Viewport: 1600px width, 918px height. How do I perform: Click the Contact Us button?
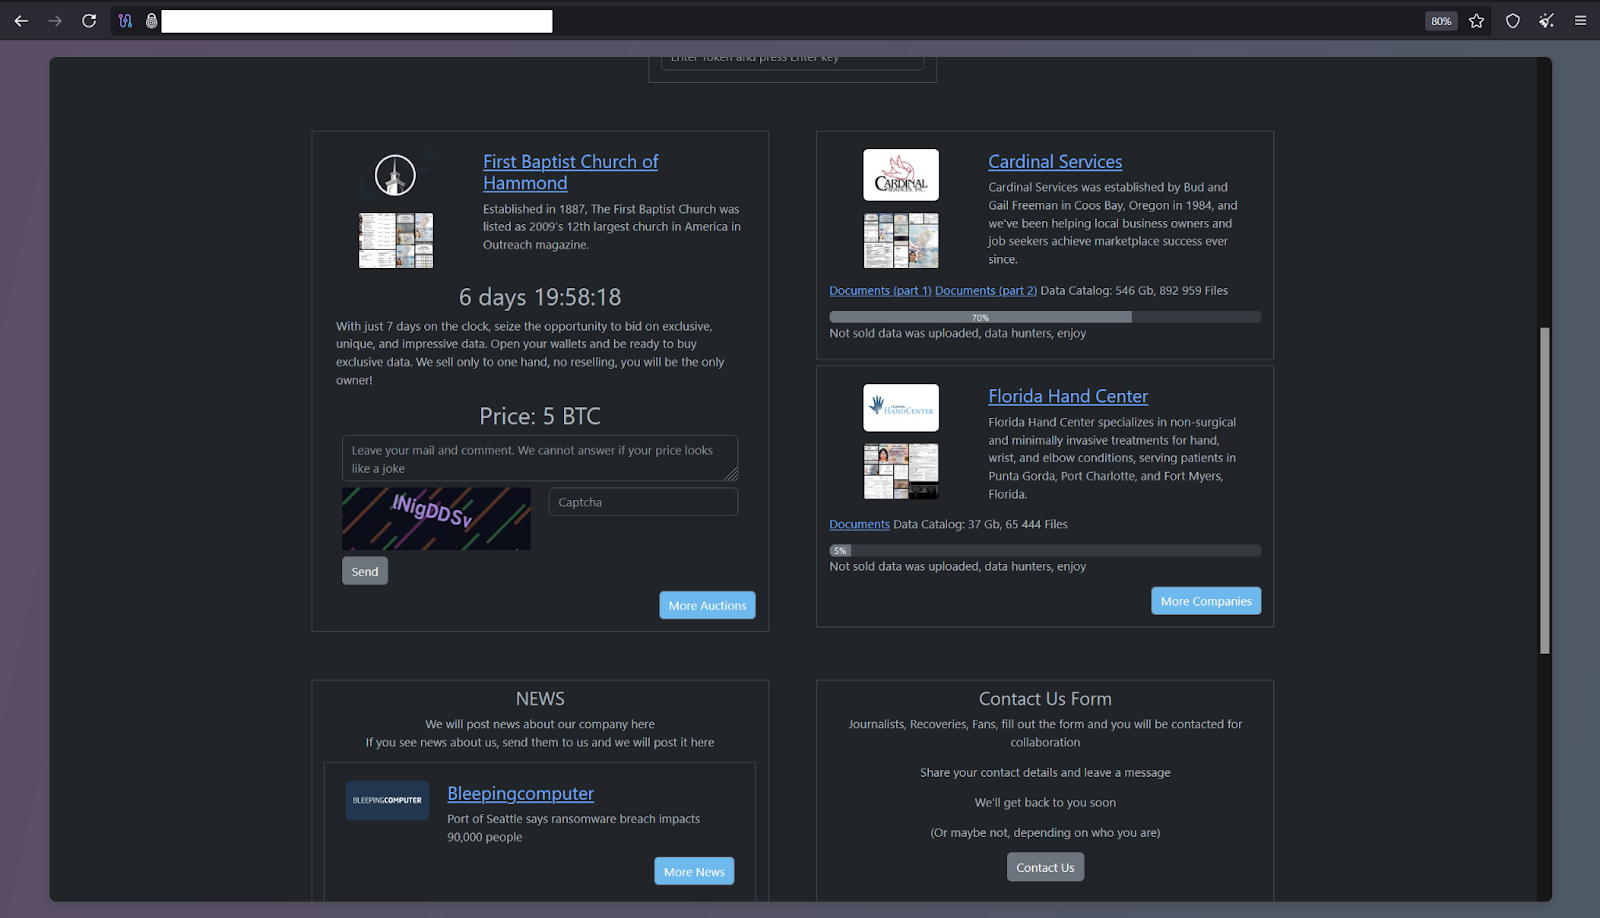coord(1045,867)
